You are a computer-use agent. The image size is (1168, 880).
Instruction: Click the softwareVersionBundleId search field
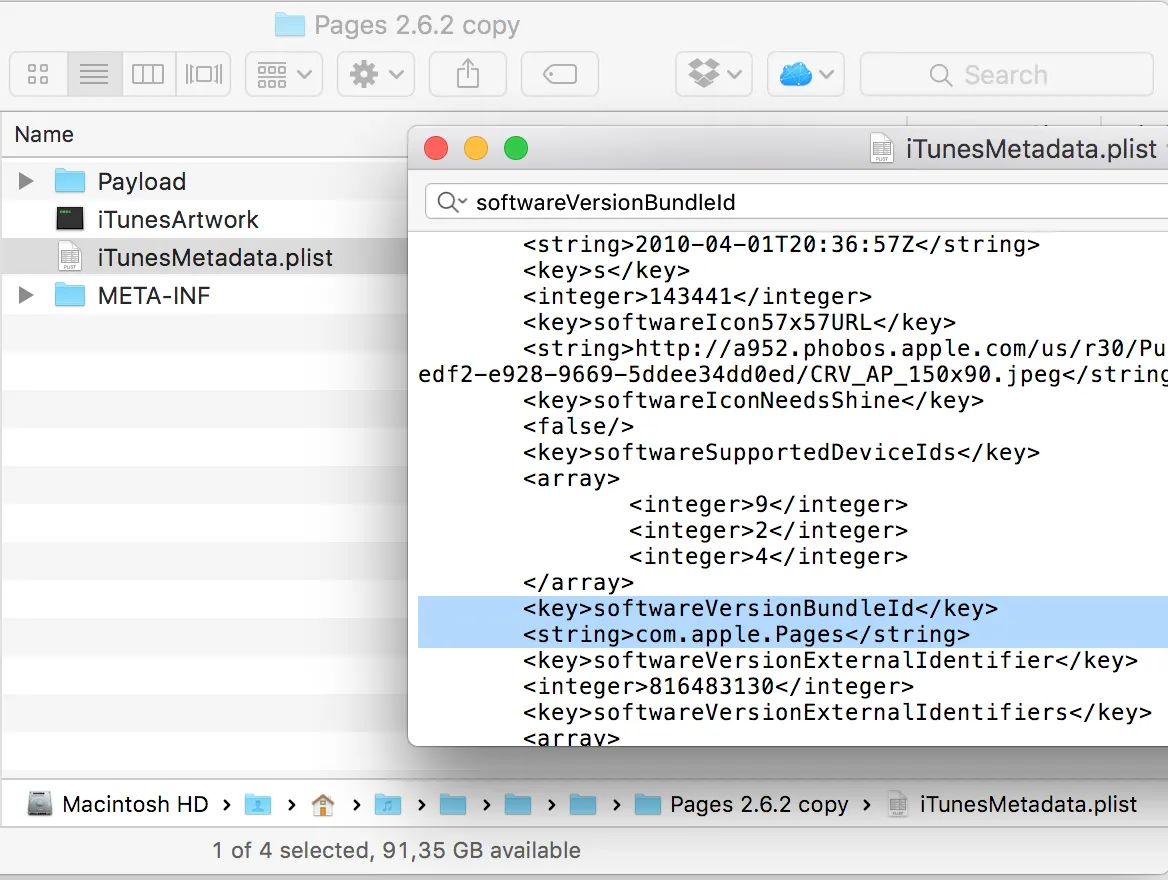click(x=800, y=202)
